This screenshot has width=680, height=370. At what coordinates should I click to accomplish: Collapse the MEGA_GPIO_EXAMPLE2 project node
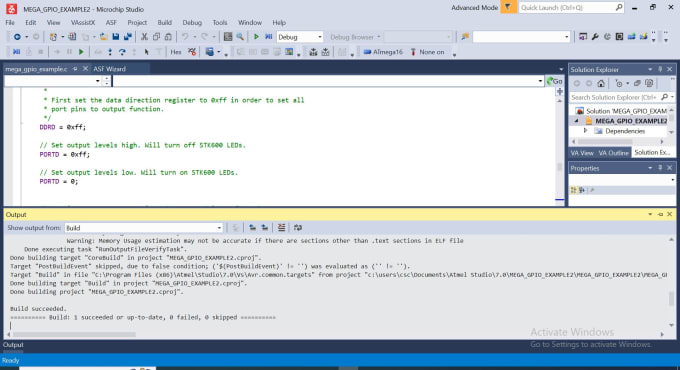click(576, 121)
